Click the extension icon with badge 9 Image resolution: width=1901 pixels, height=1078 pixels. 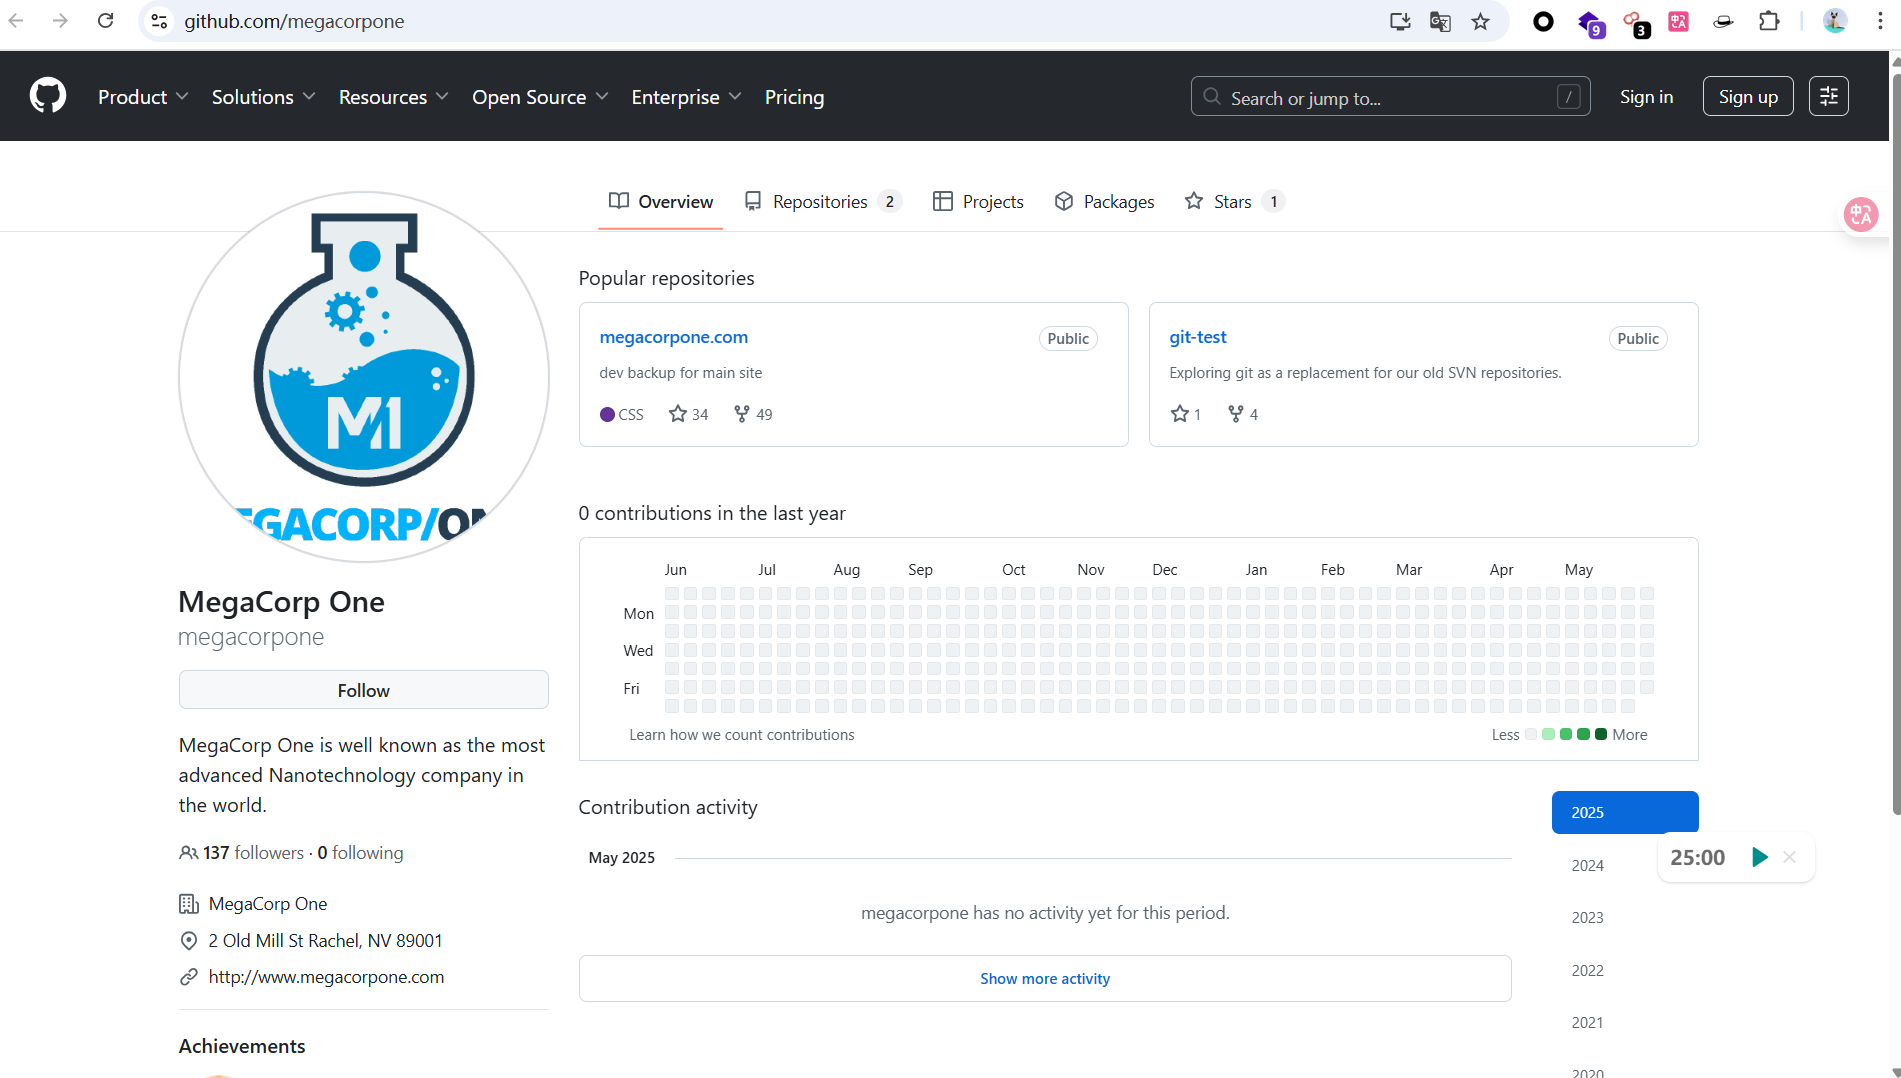pos(1589,23)
